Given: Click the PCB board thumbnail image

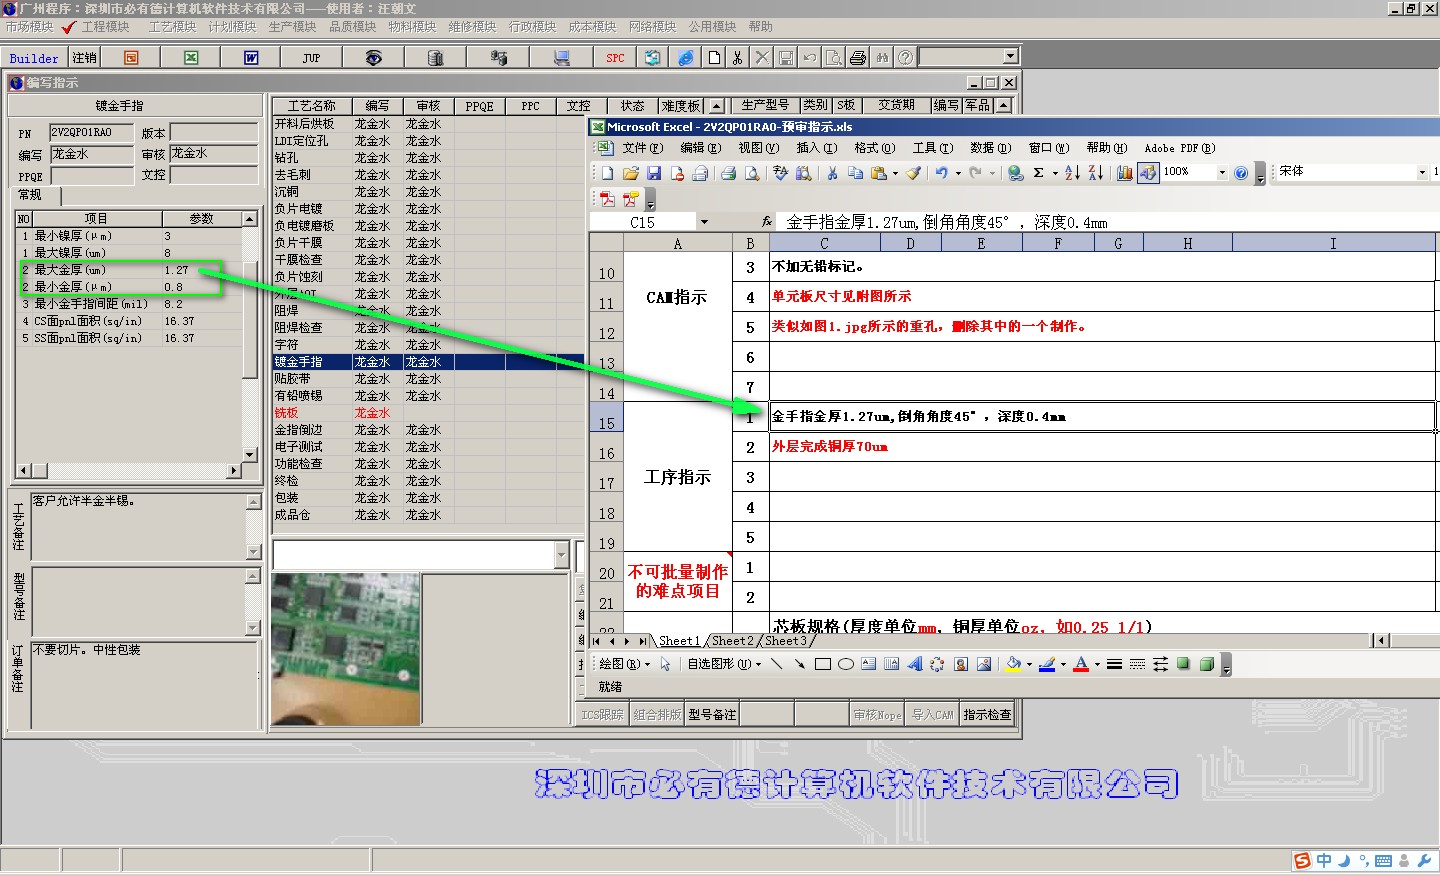Looking at the screenshot, I should [x=345, y=648].
